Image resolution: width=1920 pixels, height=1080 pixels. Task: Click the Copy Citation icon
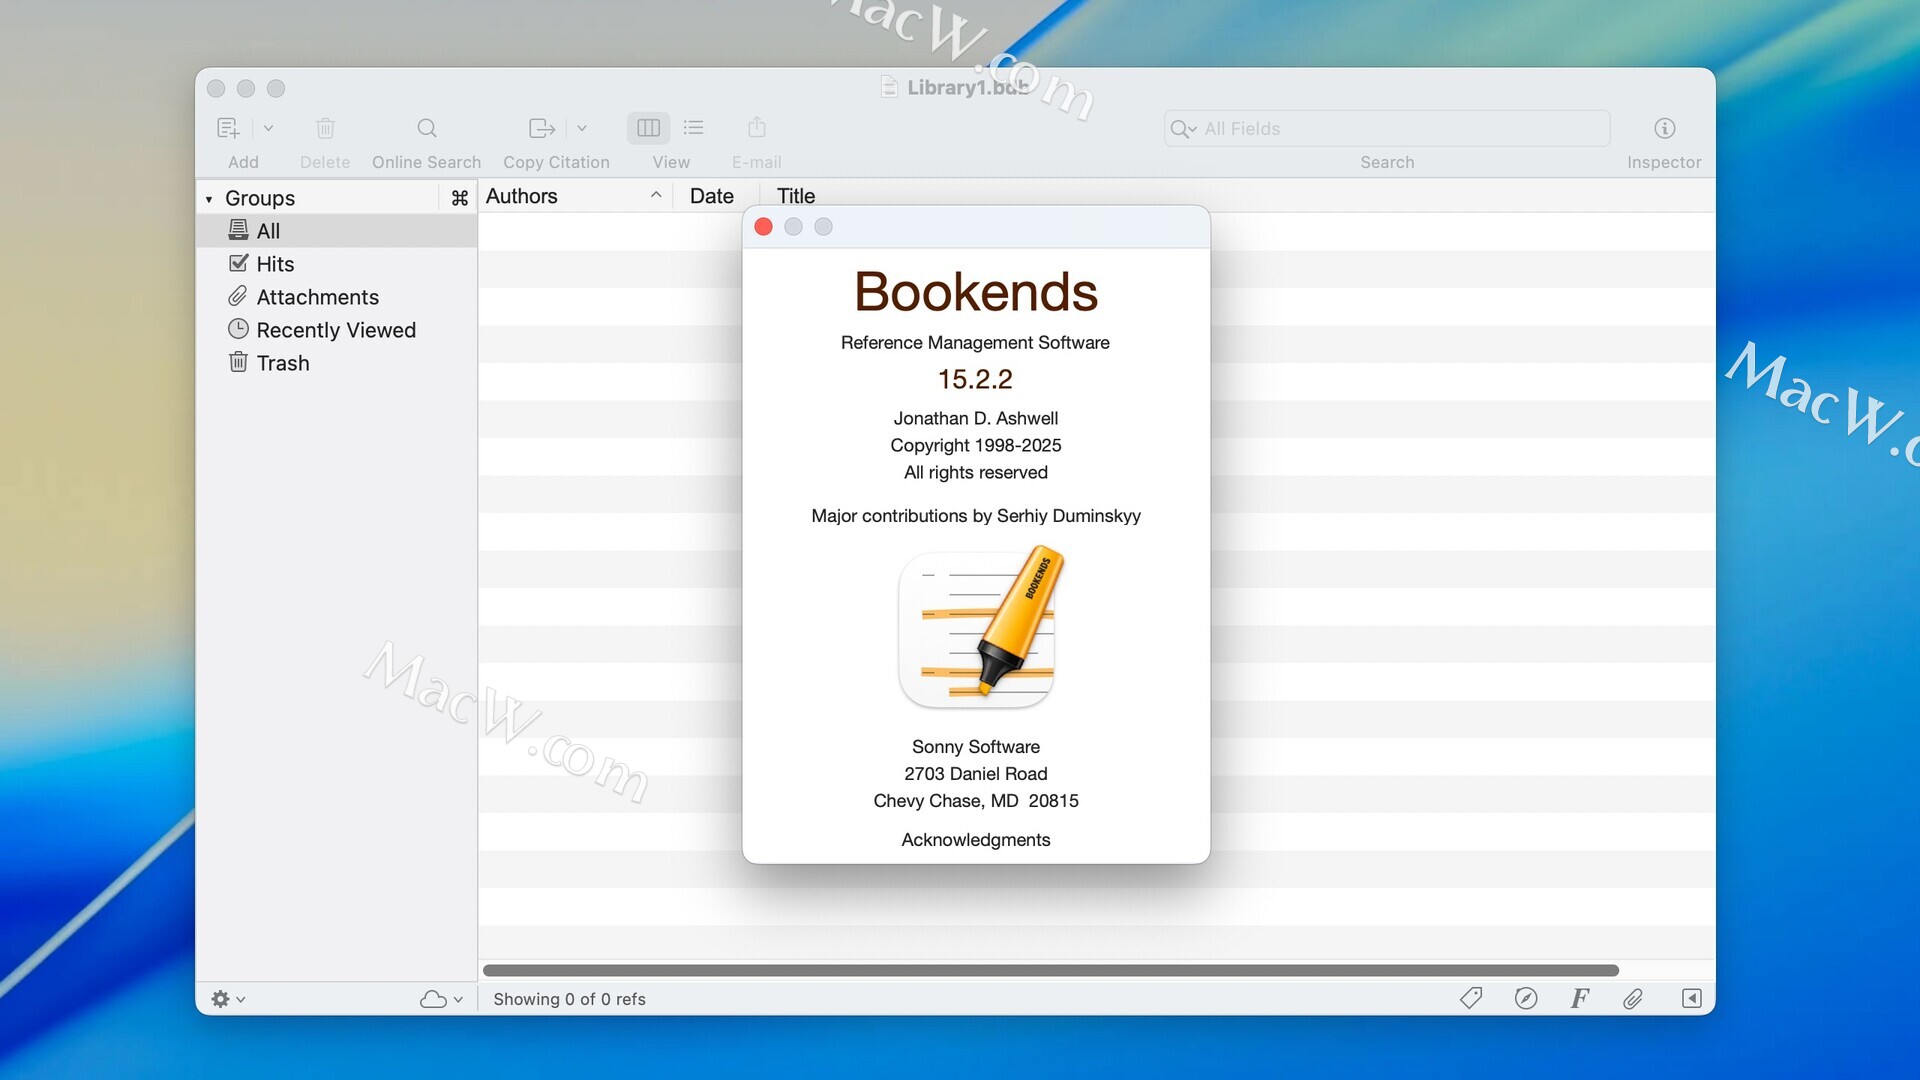(541, 128)
